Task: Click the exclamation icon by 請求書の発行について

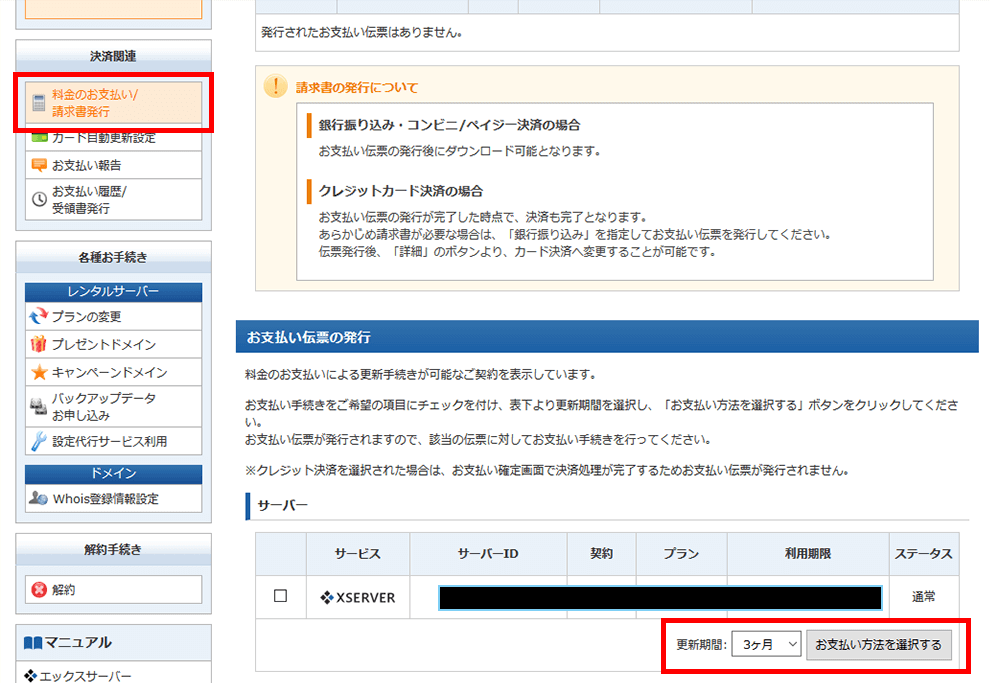Action: pyautogui.click(x=275, y=86)
